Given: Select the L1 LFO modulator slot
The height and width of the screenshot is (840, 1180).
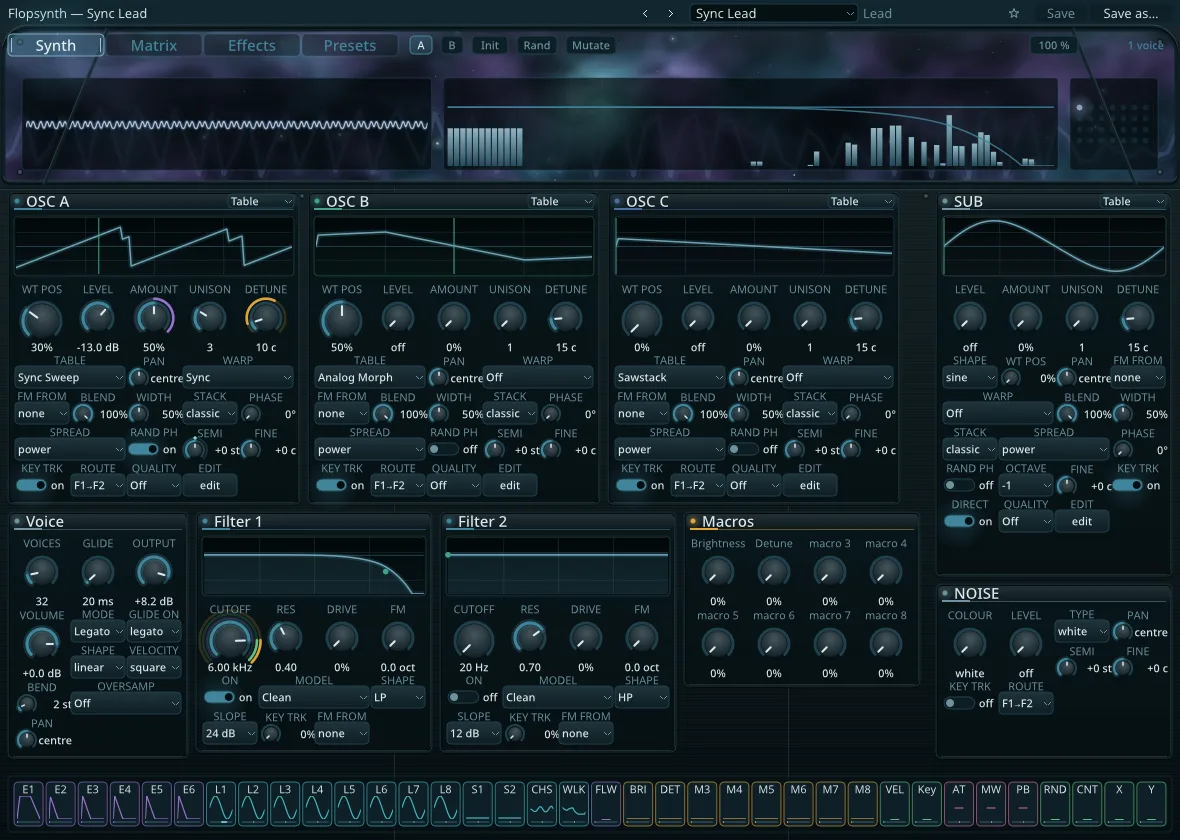Looking at the screenshot, I should [x=220, y=802].
